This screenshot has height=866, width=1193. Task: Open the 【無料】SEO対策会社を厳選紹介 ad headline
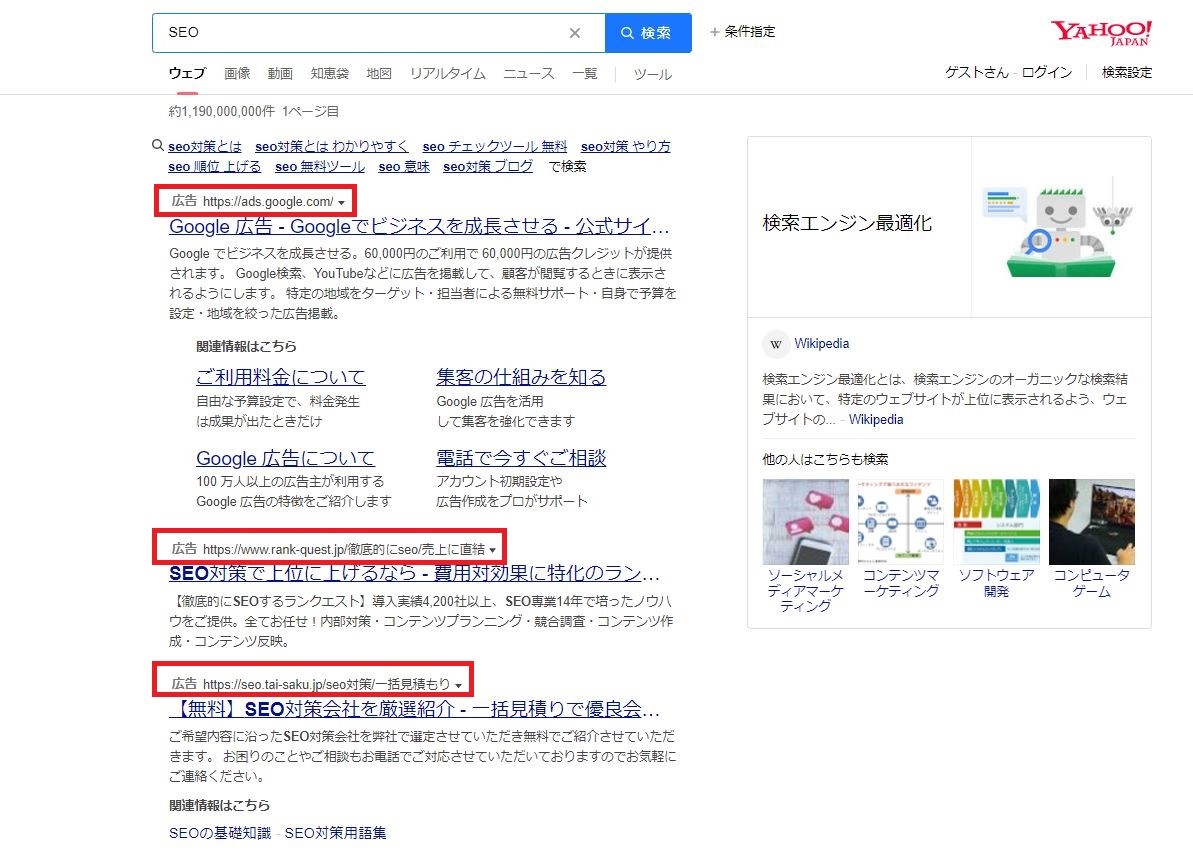click(414, 709)
